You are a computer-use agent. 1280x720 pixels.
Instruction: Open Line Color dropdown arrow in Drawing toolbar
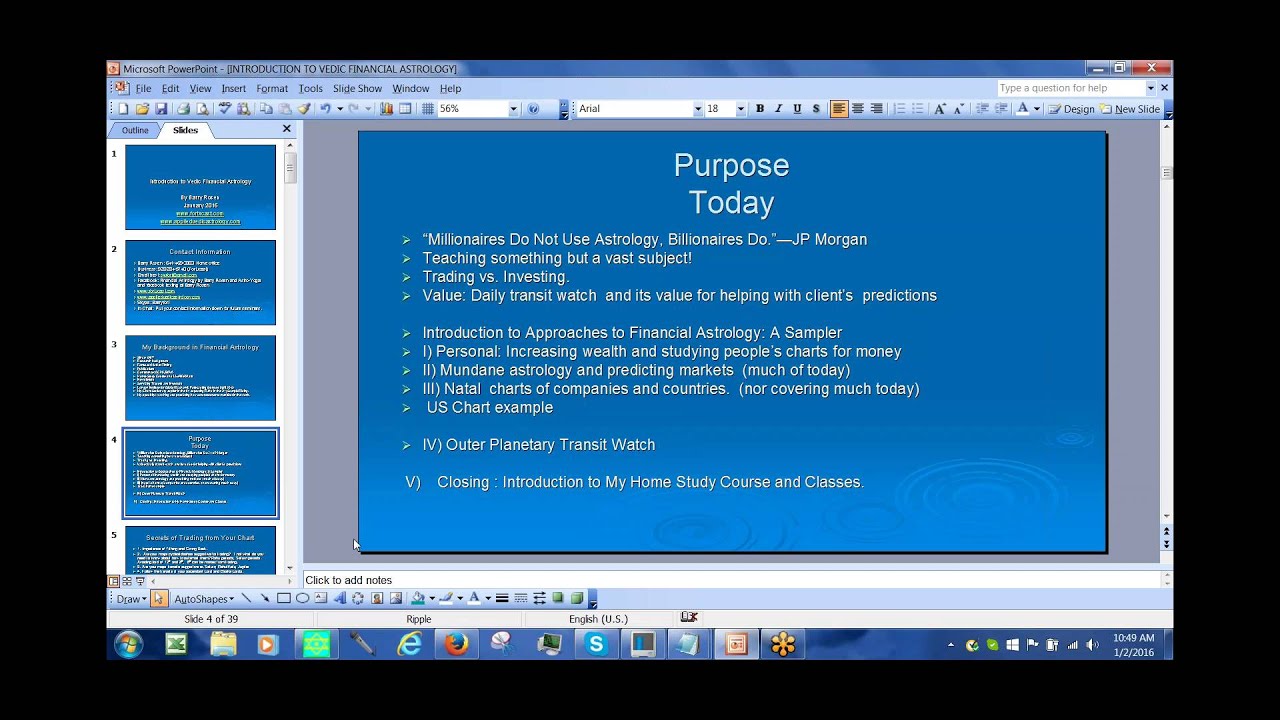[460, 598]
